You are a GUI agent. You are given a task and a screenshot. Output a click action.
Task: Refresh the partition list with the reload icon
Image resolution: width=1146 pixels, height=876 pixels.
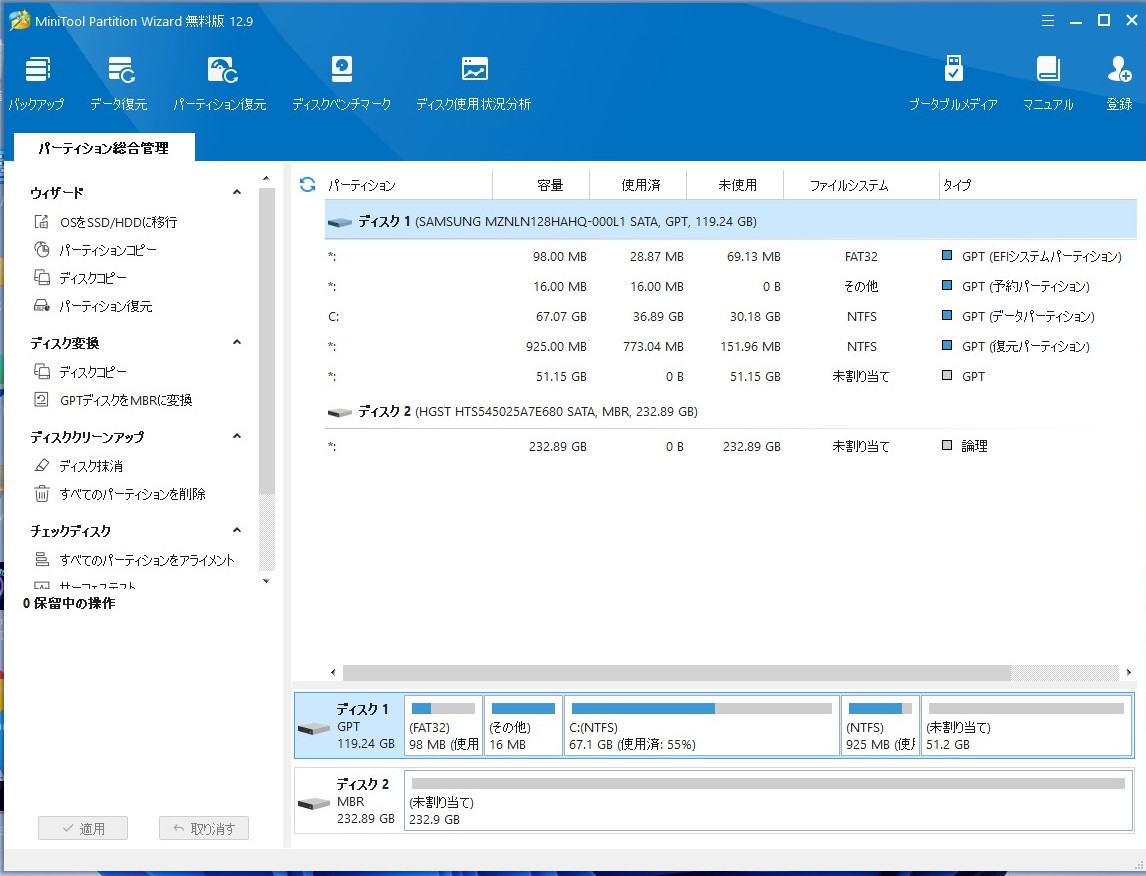pyautogui.click(x=308, y=185)
